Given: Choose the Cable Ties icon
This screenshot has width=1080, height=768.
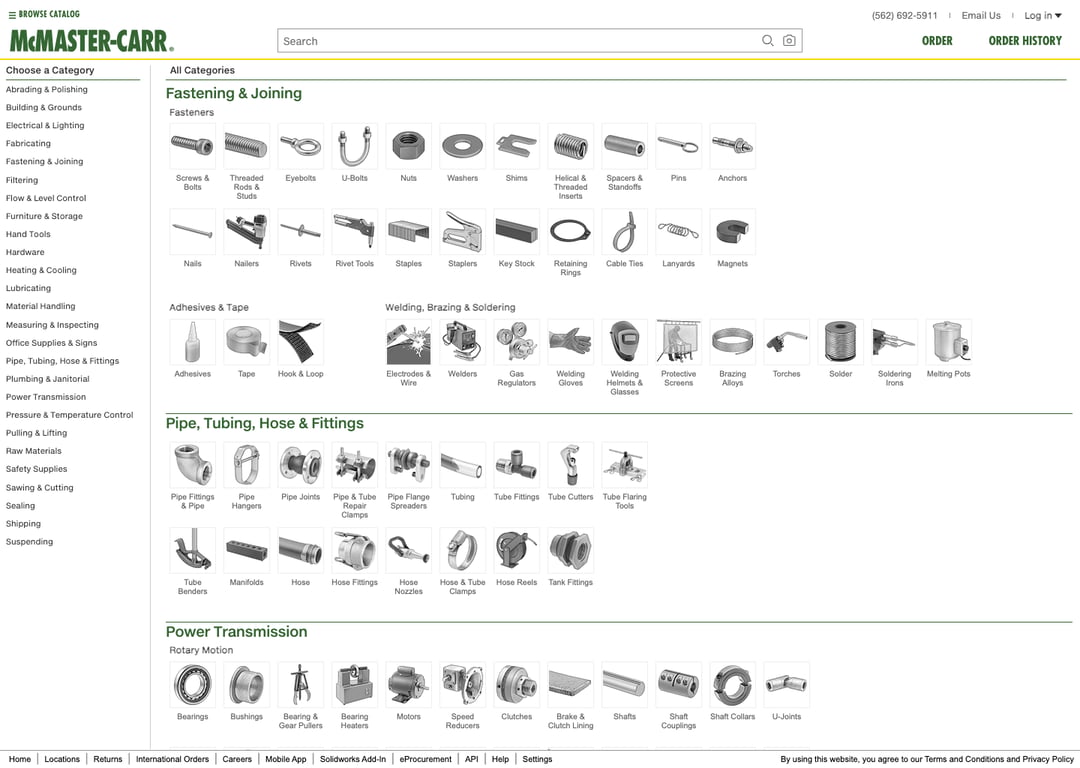Looking at the screenshot, I should (624, 231).
